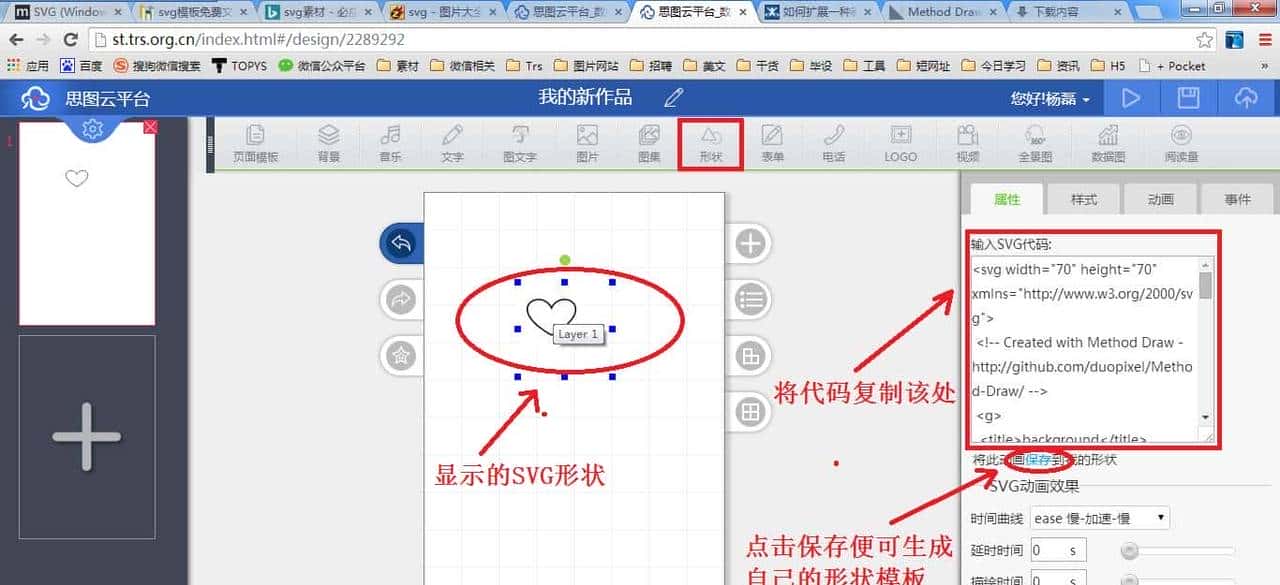Open the LOGO tool
Image resolution: width=1280 pixels, height=585 pixels.
coord(899,143)
